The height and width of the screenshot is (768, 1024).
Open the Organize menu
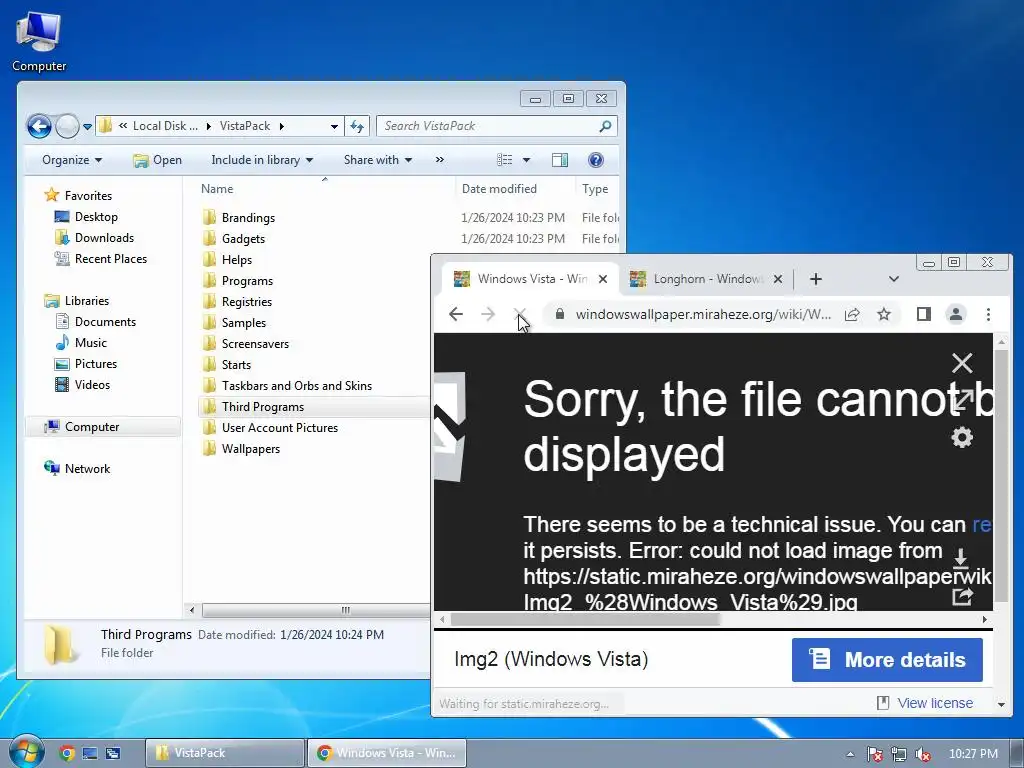pyautogui.click(x=72, y=160)
